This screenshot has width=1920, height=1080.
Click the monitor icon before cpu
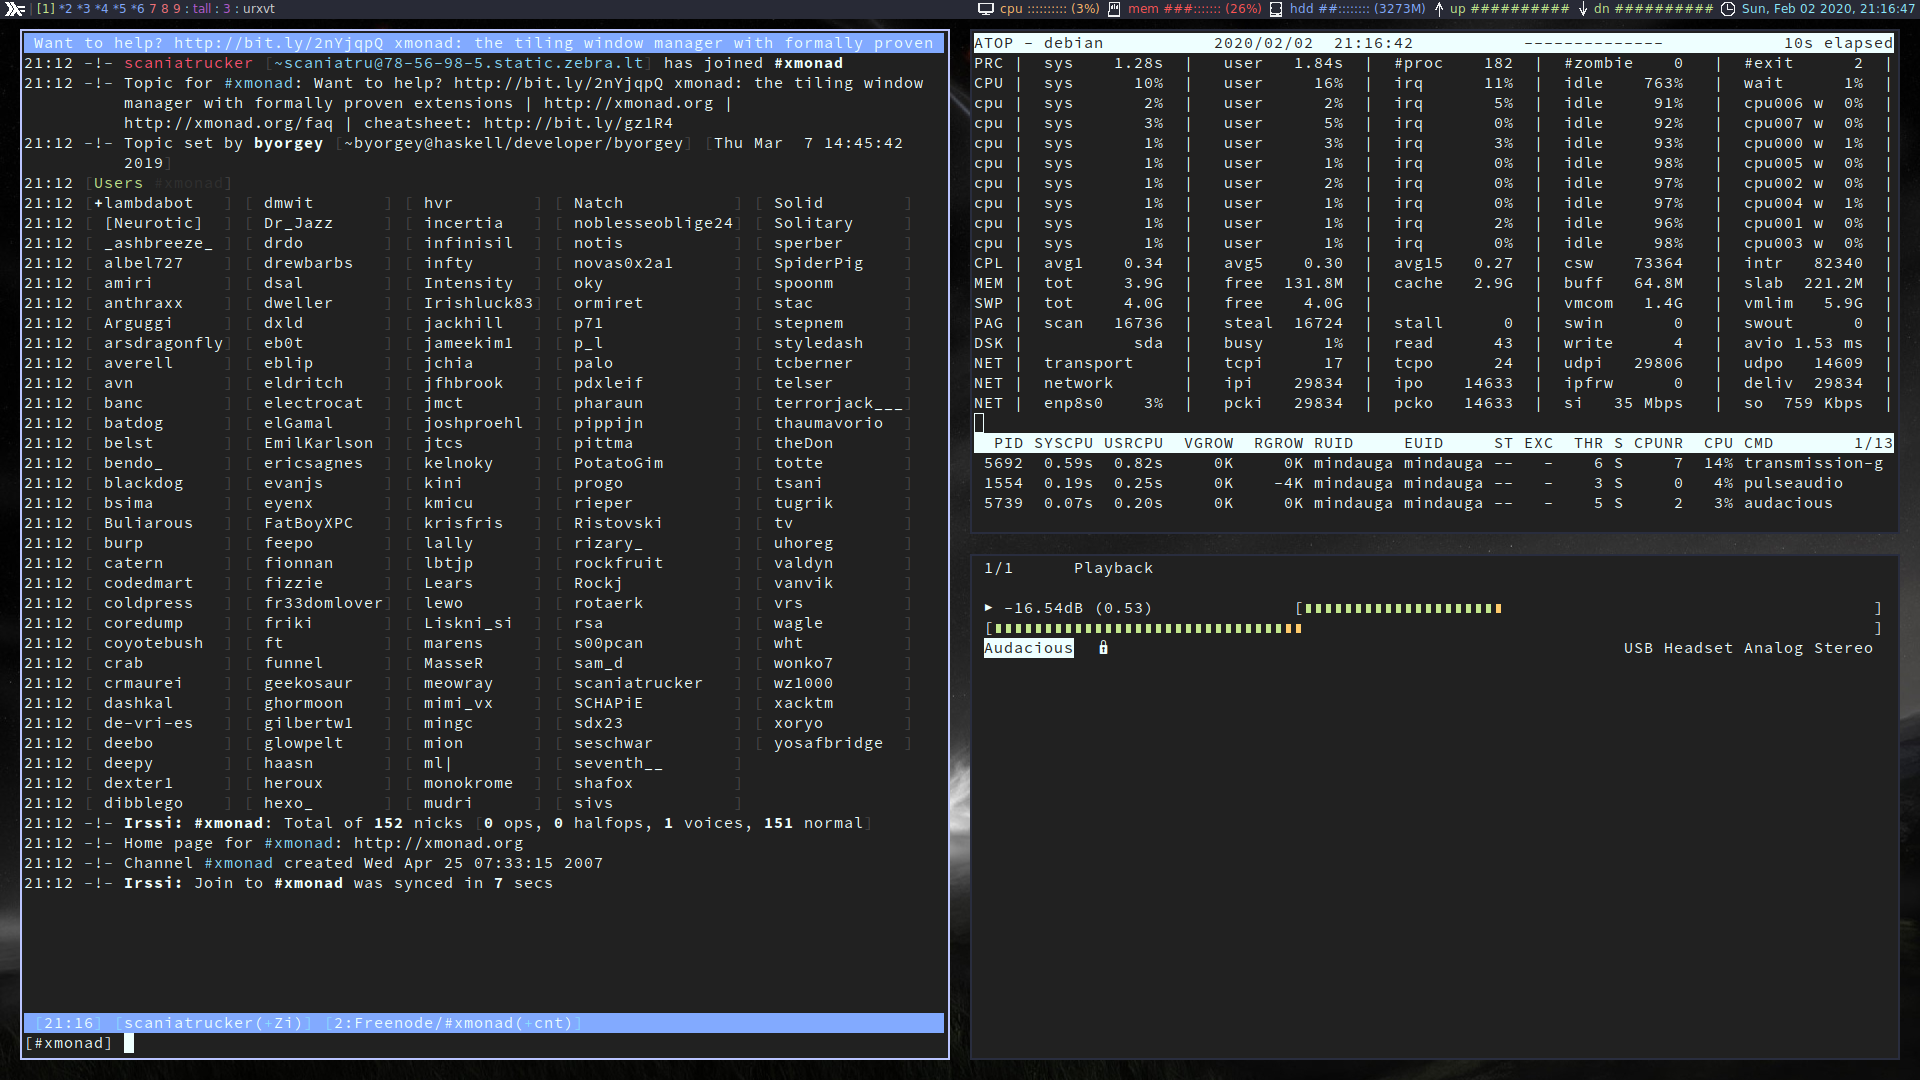pyautogui.click(x=986, y=9)
